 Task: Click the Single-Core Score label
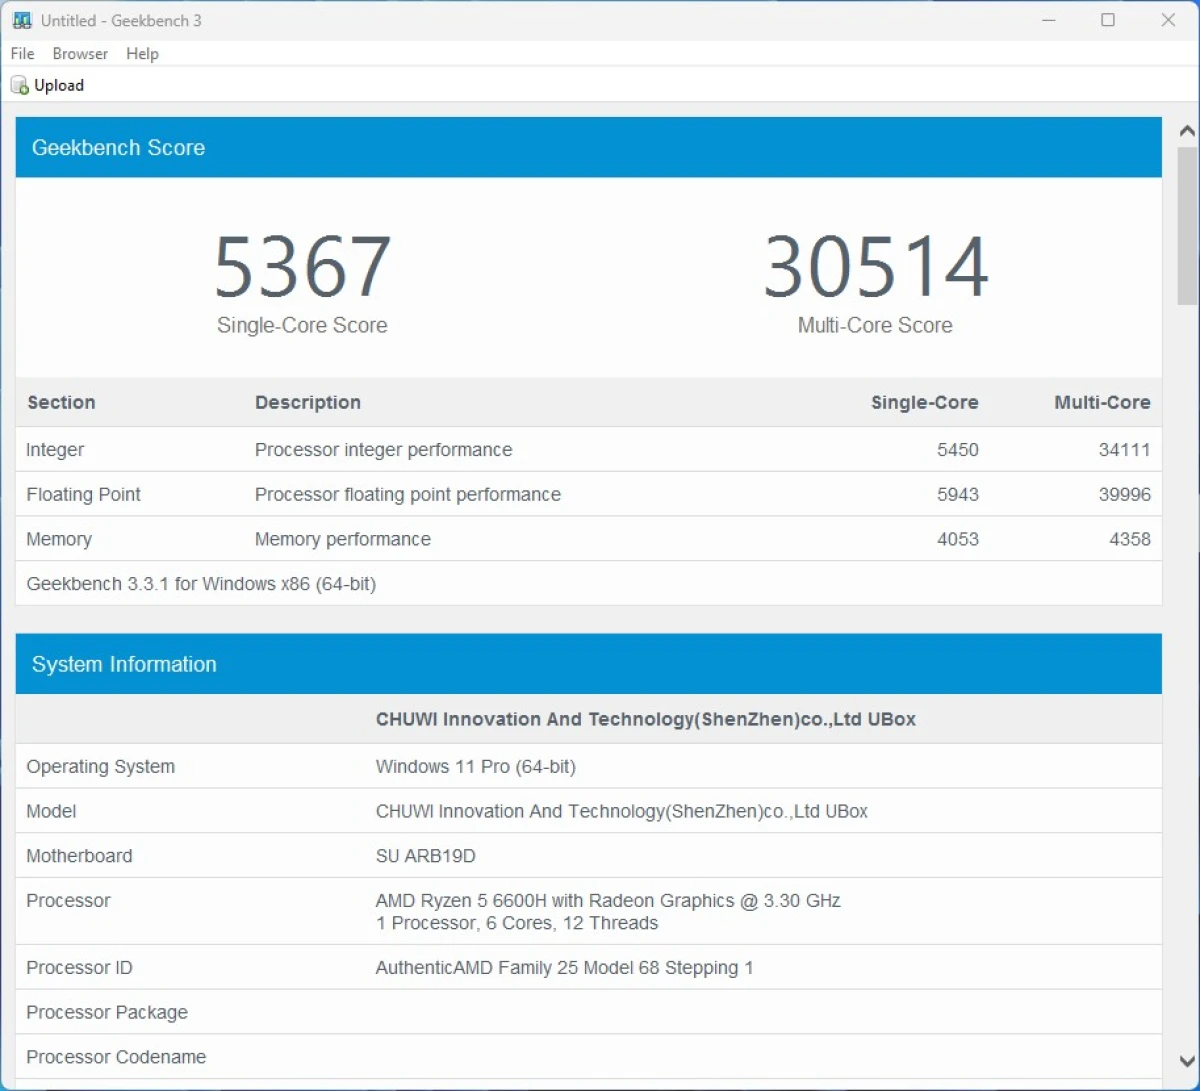pos(302,325)
